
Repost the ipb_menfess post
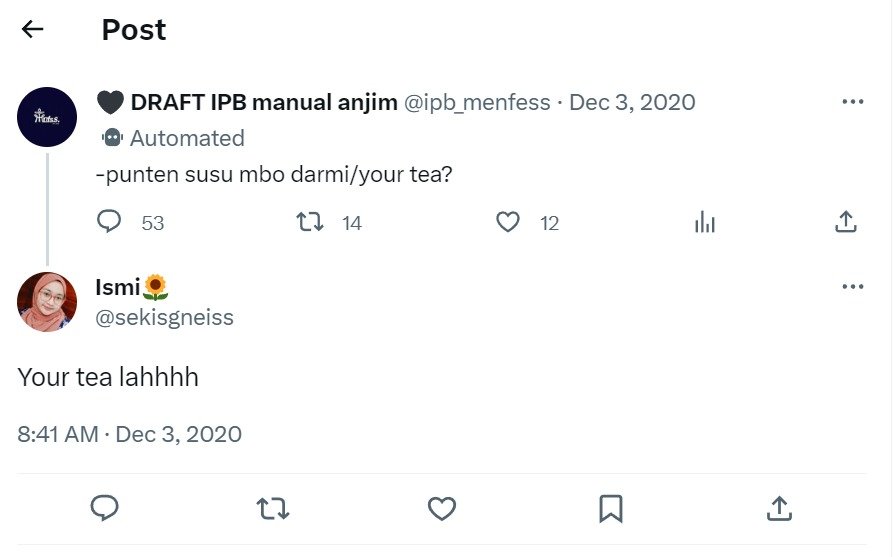click(311, 221)
